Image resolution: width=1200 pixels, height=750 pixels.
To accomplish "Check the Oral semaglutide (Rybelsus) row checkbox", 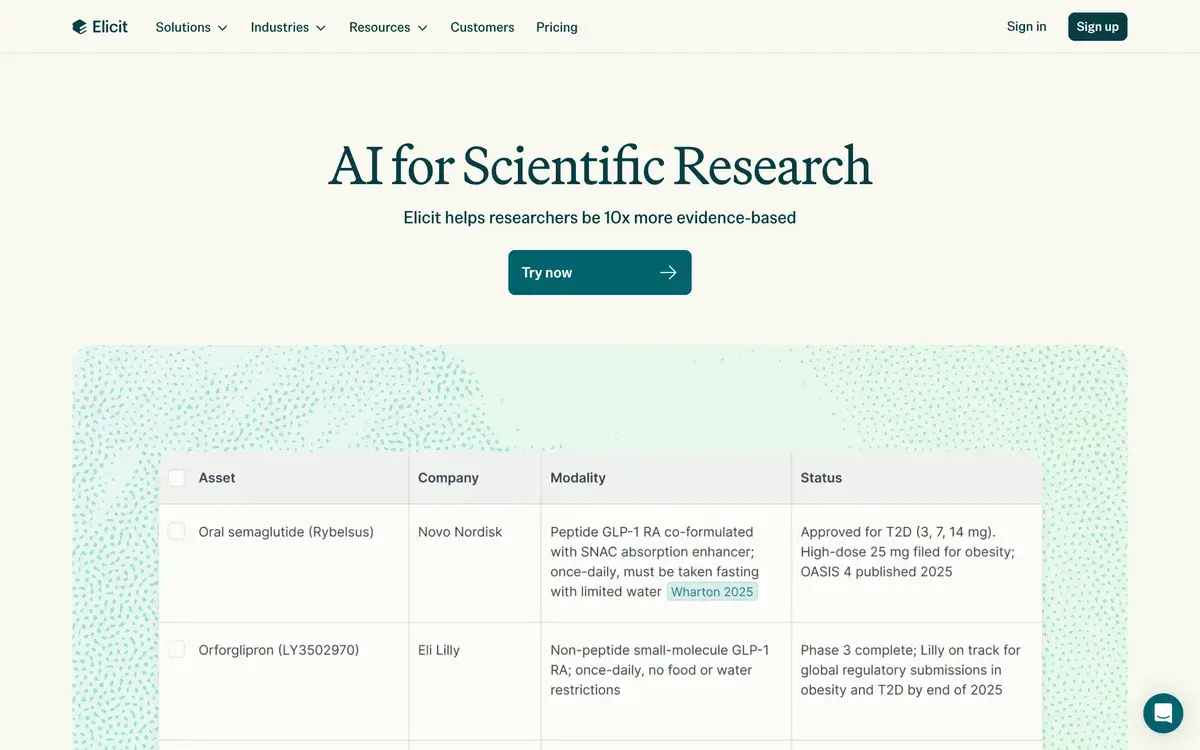I will coord(177,531).
